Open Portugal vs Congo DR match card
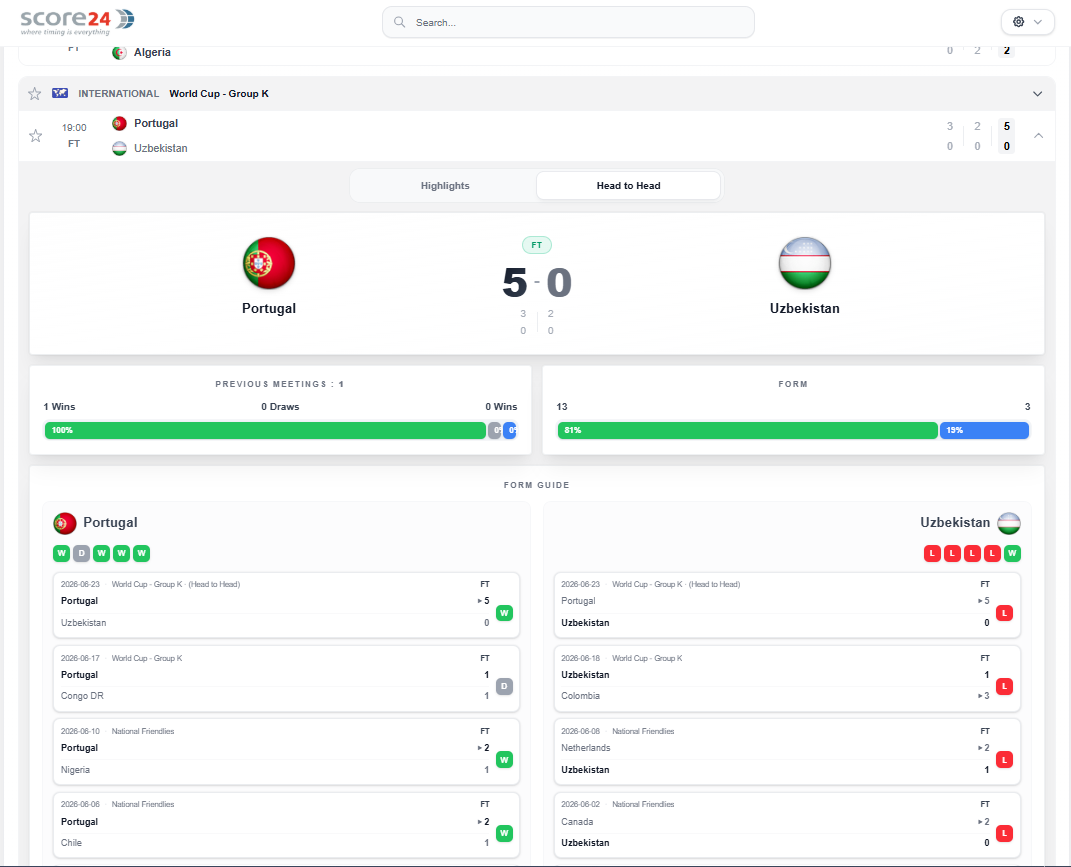This screenshot has width=1071, height=867. (x=286, y=678)
